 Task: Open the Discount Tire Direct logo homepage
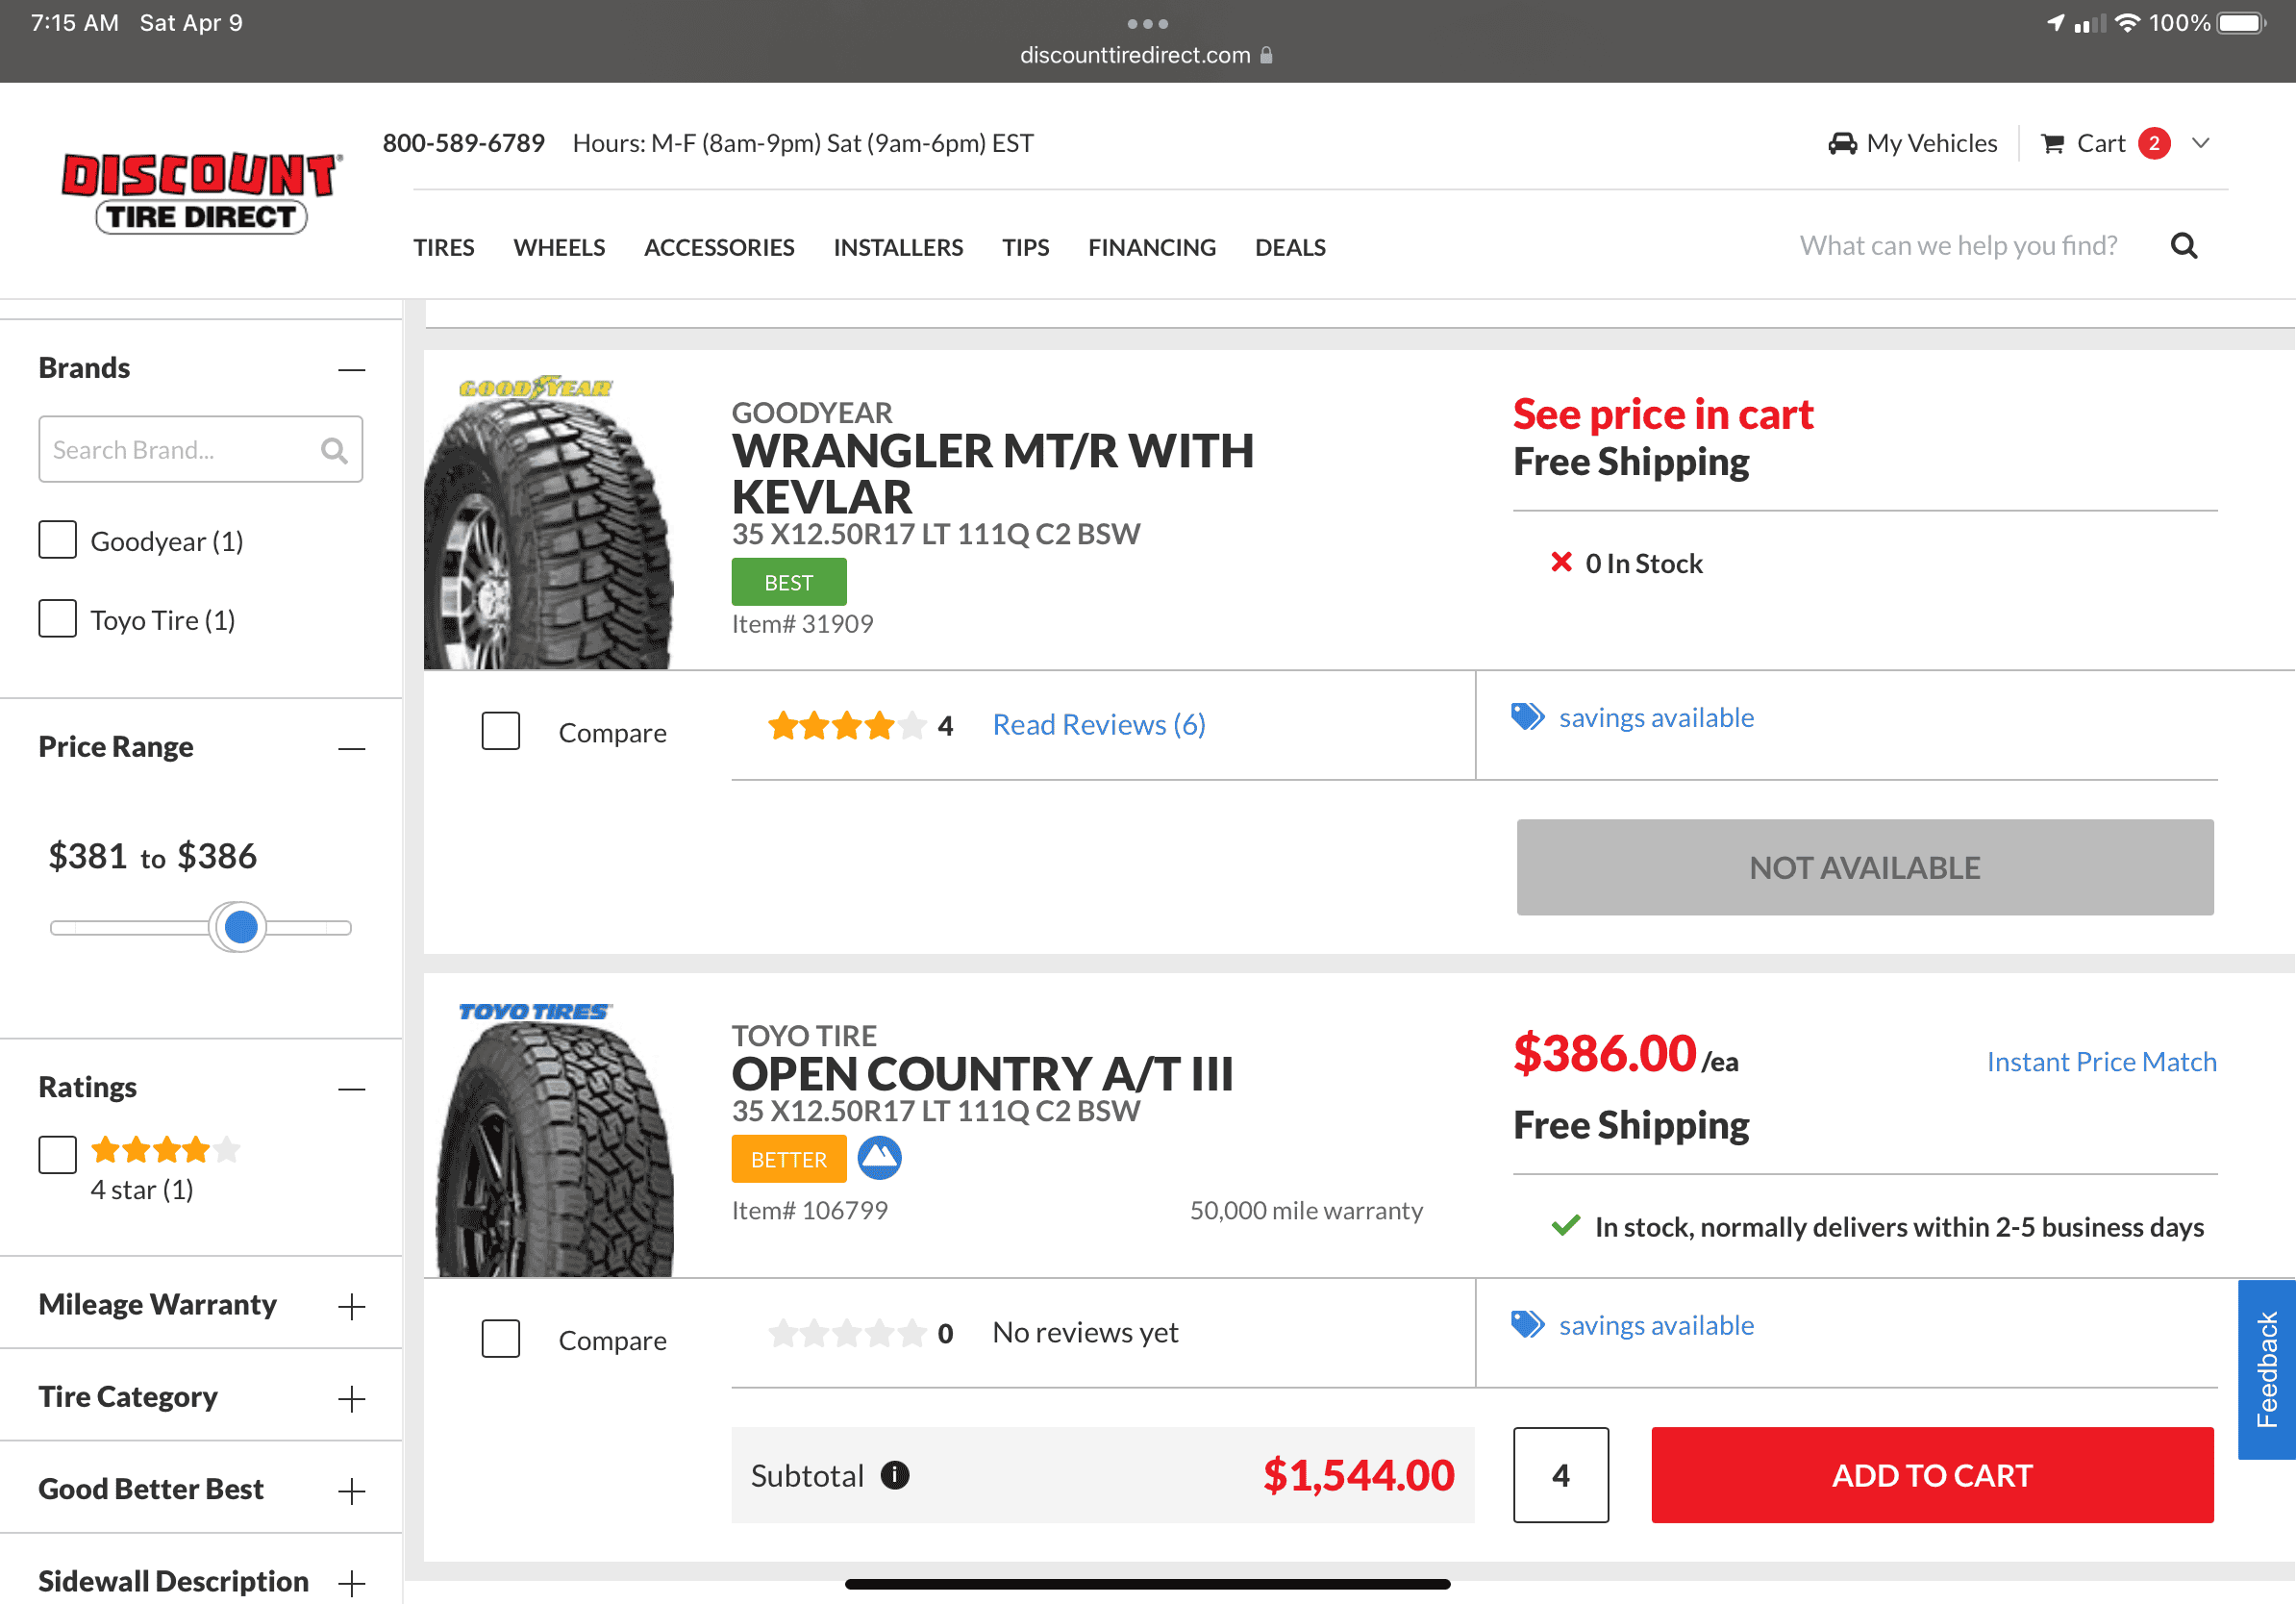[x=201, y=193]
